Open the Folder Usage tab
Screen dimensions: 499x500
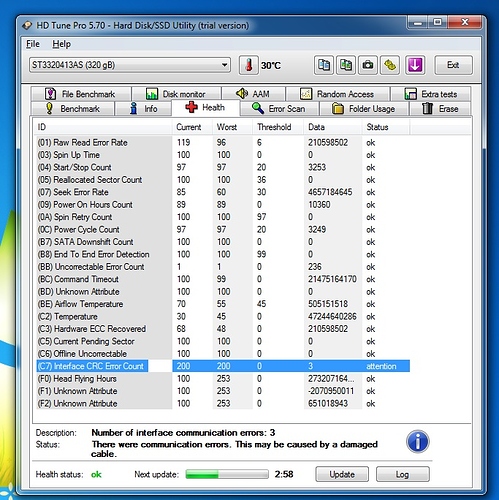(x=364, y=109)
